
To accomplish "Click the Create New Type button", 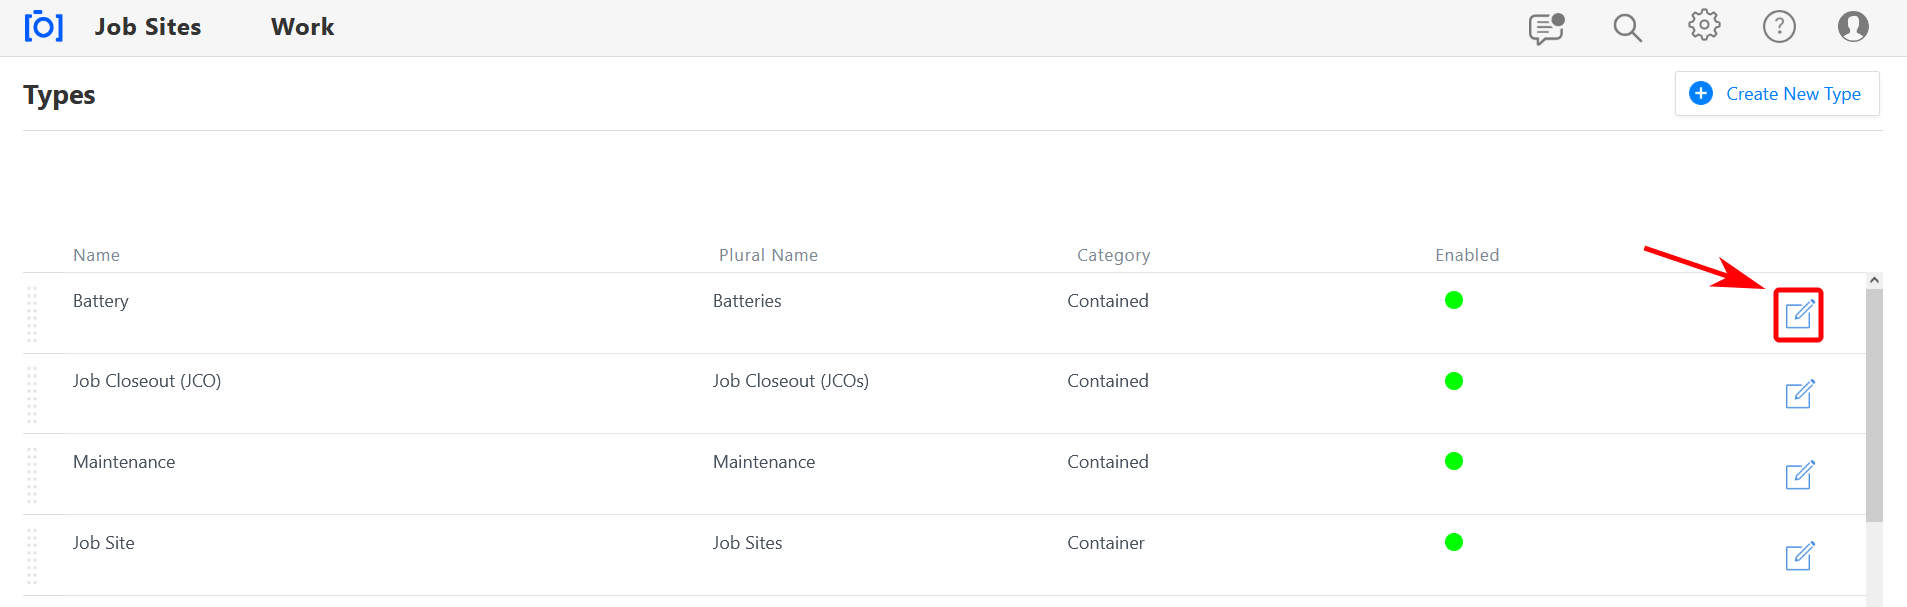I will point(1777,94).
